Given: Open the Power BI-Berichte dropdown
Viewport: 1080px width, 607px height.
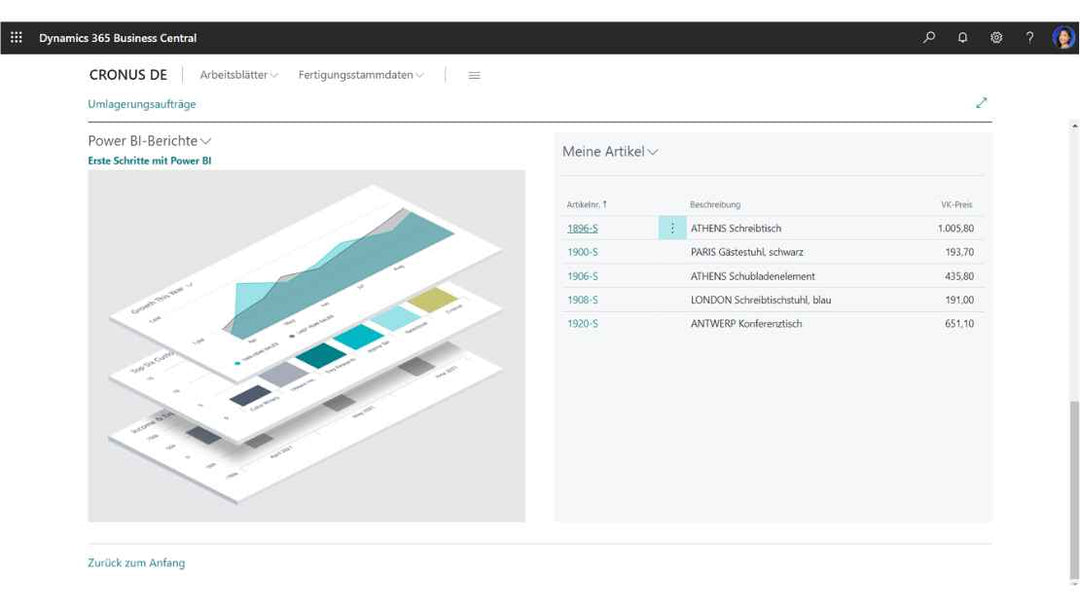Looking at the screenshot, I should point(150,141).
